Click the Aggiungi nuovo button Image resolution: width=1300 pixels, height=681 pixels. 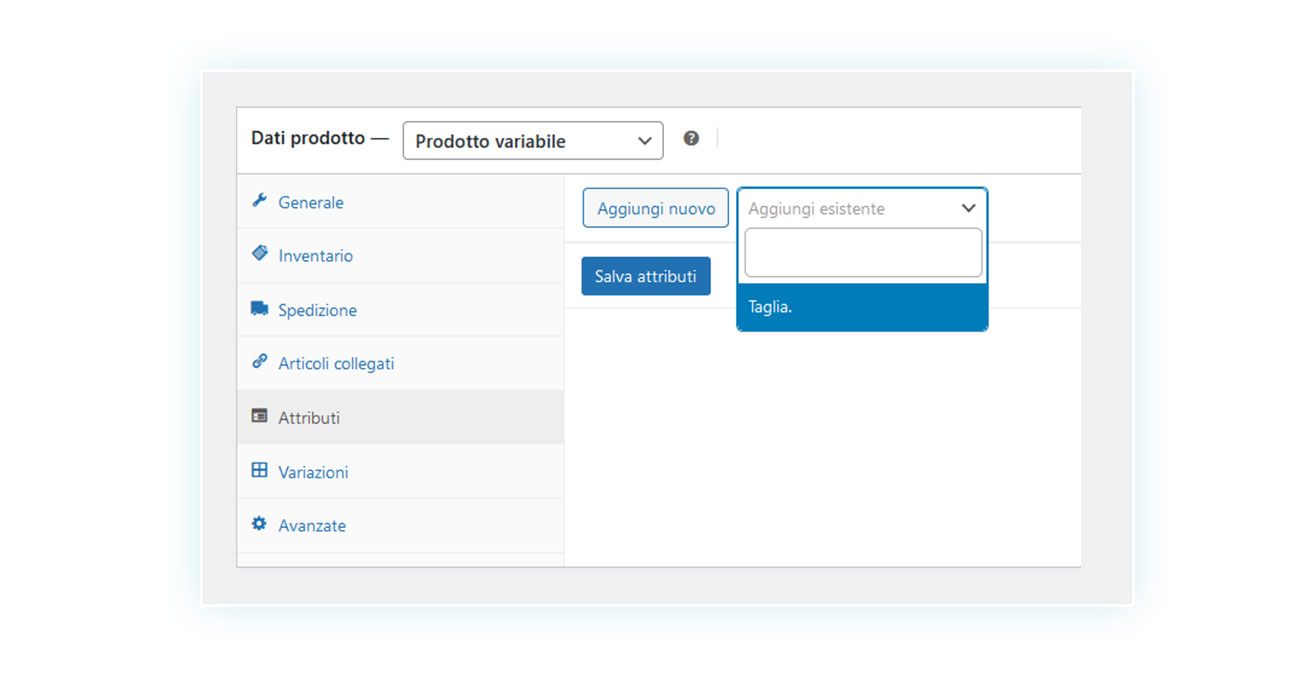[x=656, y=208]
